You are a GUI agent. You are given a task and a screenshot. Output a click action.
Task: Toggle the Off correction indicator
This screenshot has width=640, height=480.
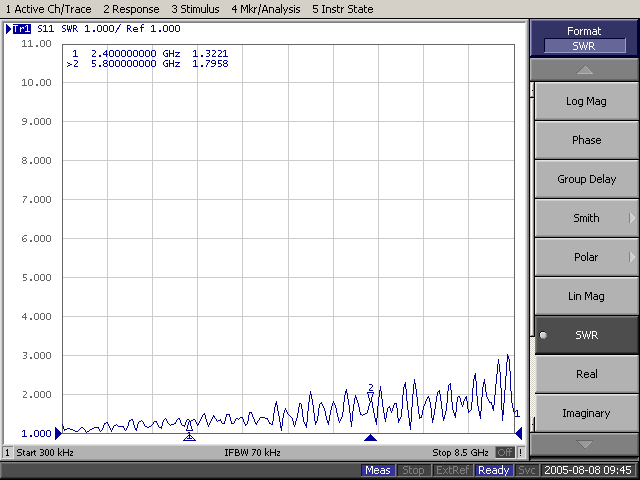coord(505,453)
